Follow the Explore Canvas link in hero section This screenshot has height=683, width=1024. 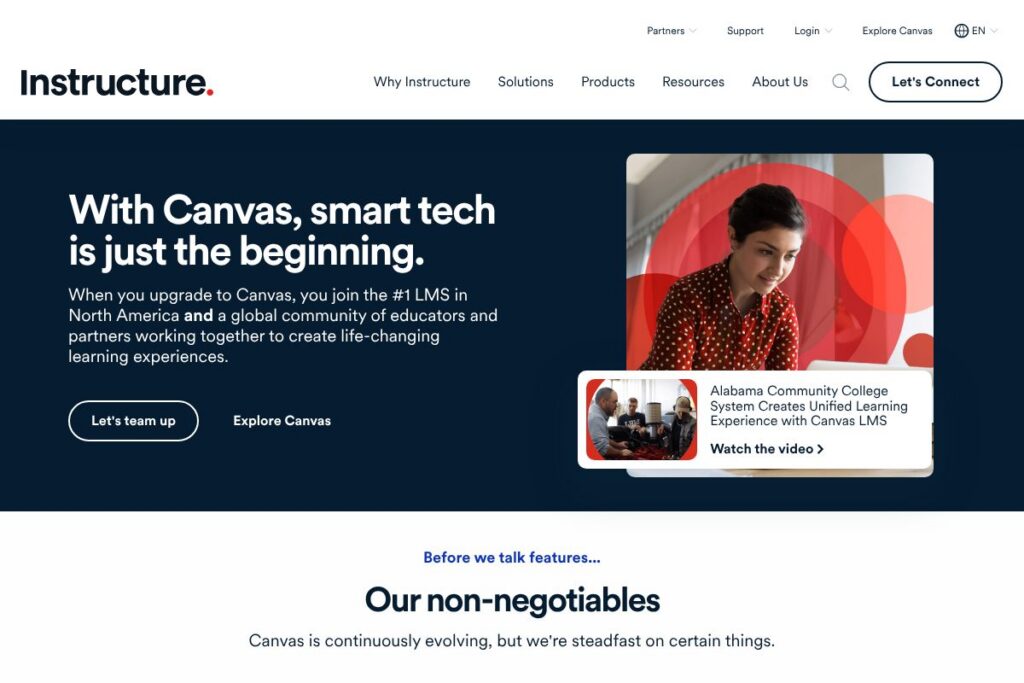coord(282,421)
